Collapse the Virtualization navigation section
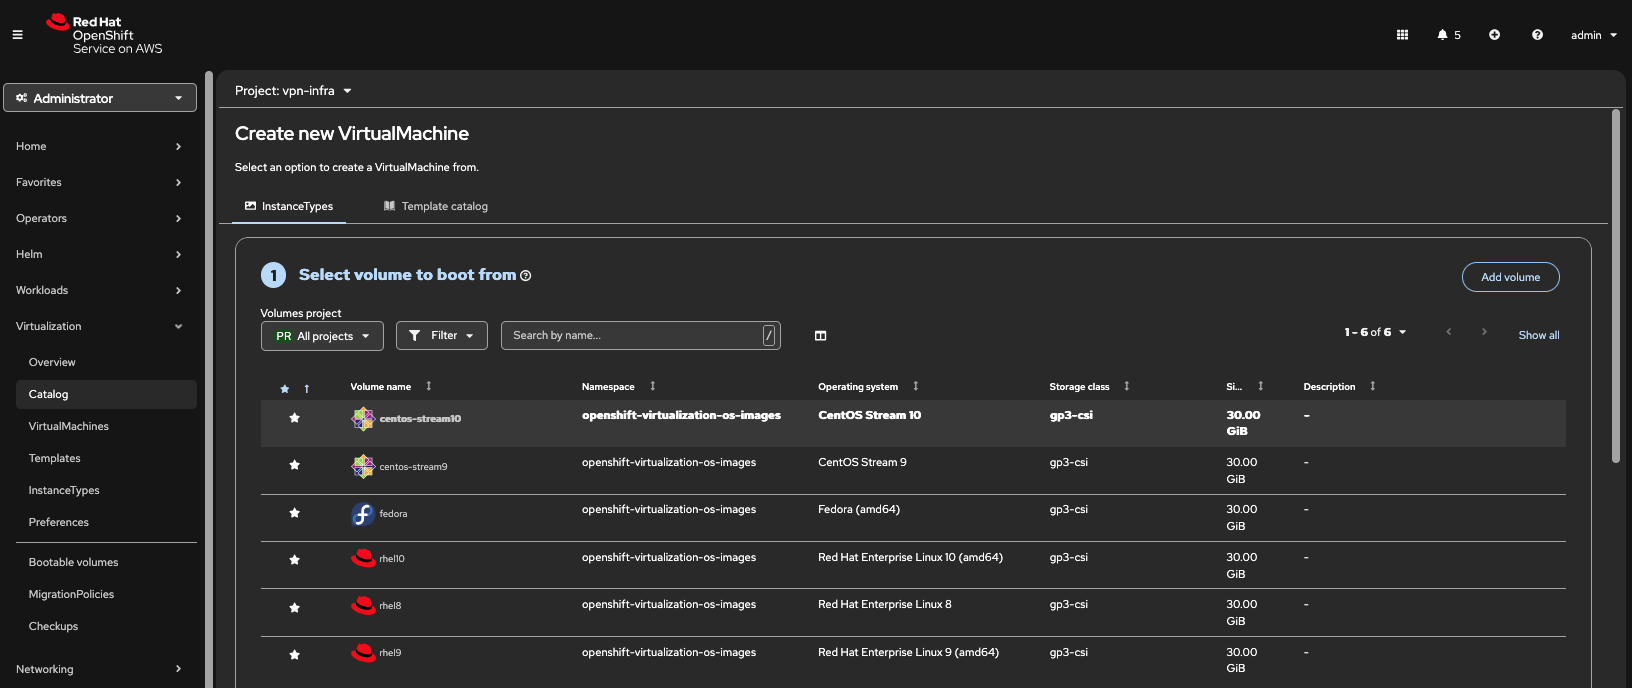This screenshot has width=1632, height=688. (x=100, y=326)
